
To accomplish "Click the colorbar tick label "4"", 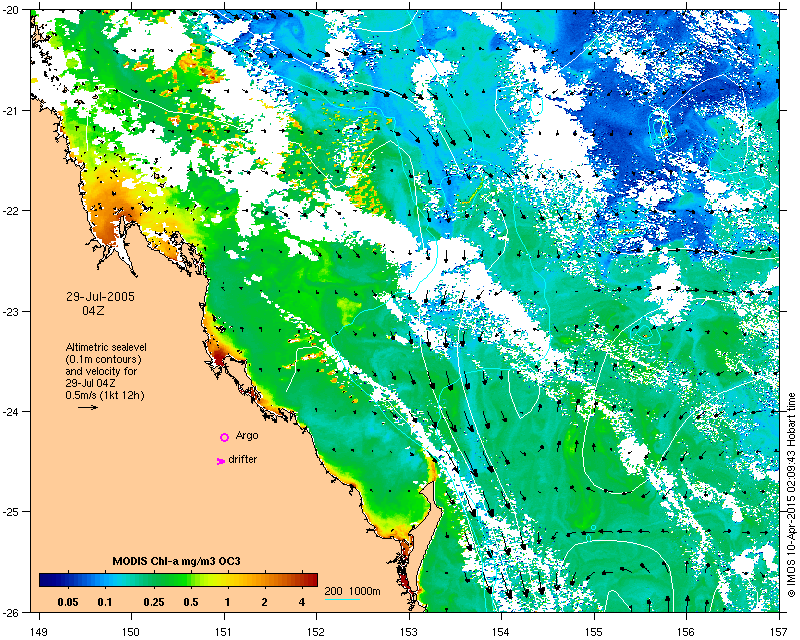I will (302, 602).
